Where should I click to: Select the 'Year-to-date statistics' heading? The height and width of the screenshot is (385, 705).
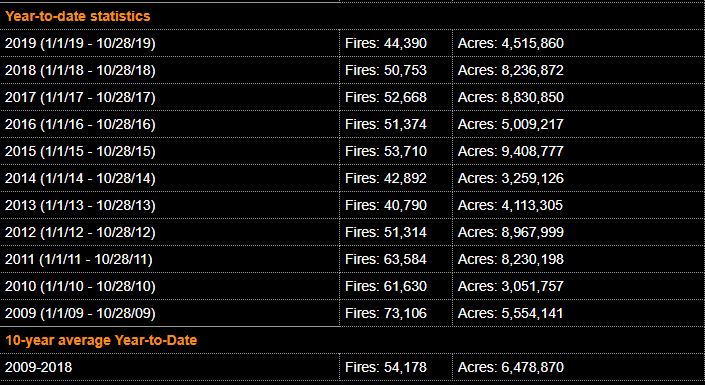(77, 16)
